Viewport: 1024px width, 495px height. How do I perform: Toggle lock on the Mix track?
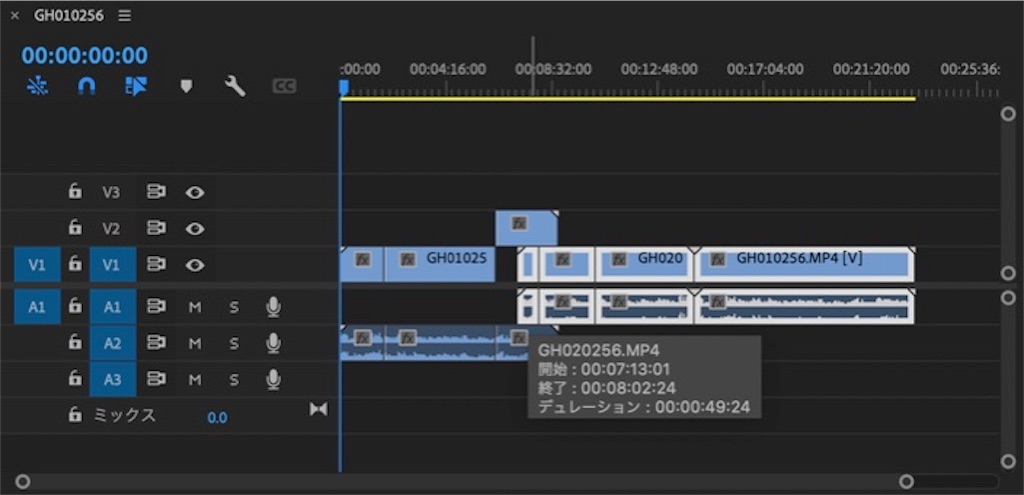tap(75, 415)
